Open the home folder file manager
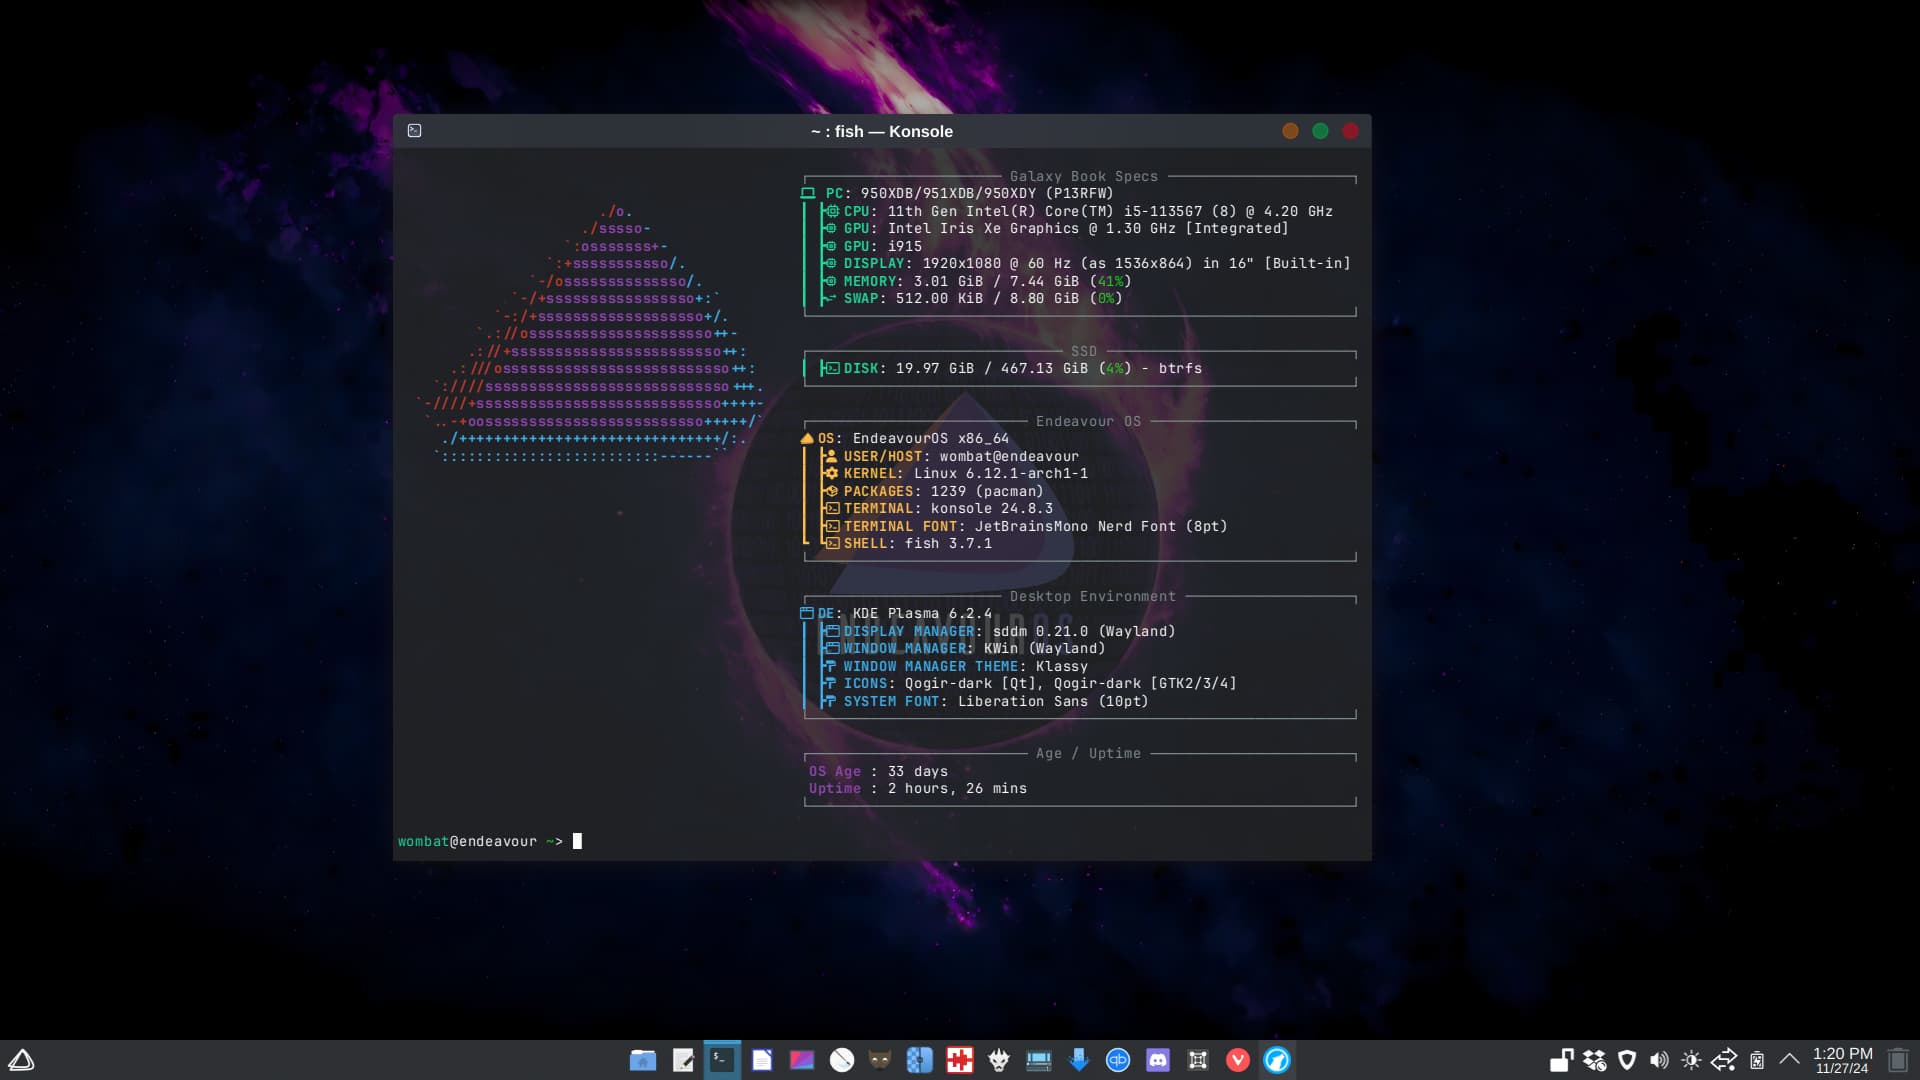 click(643, 1060)
